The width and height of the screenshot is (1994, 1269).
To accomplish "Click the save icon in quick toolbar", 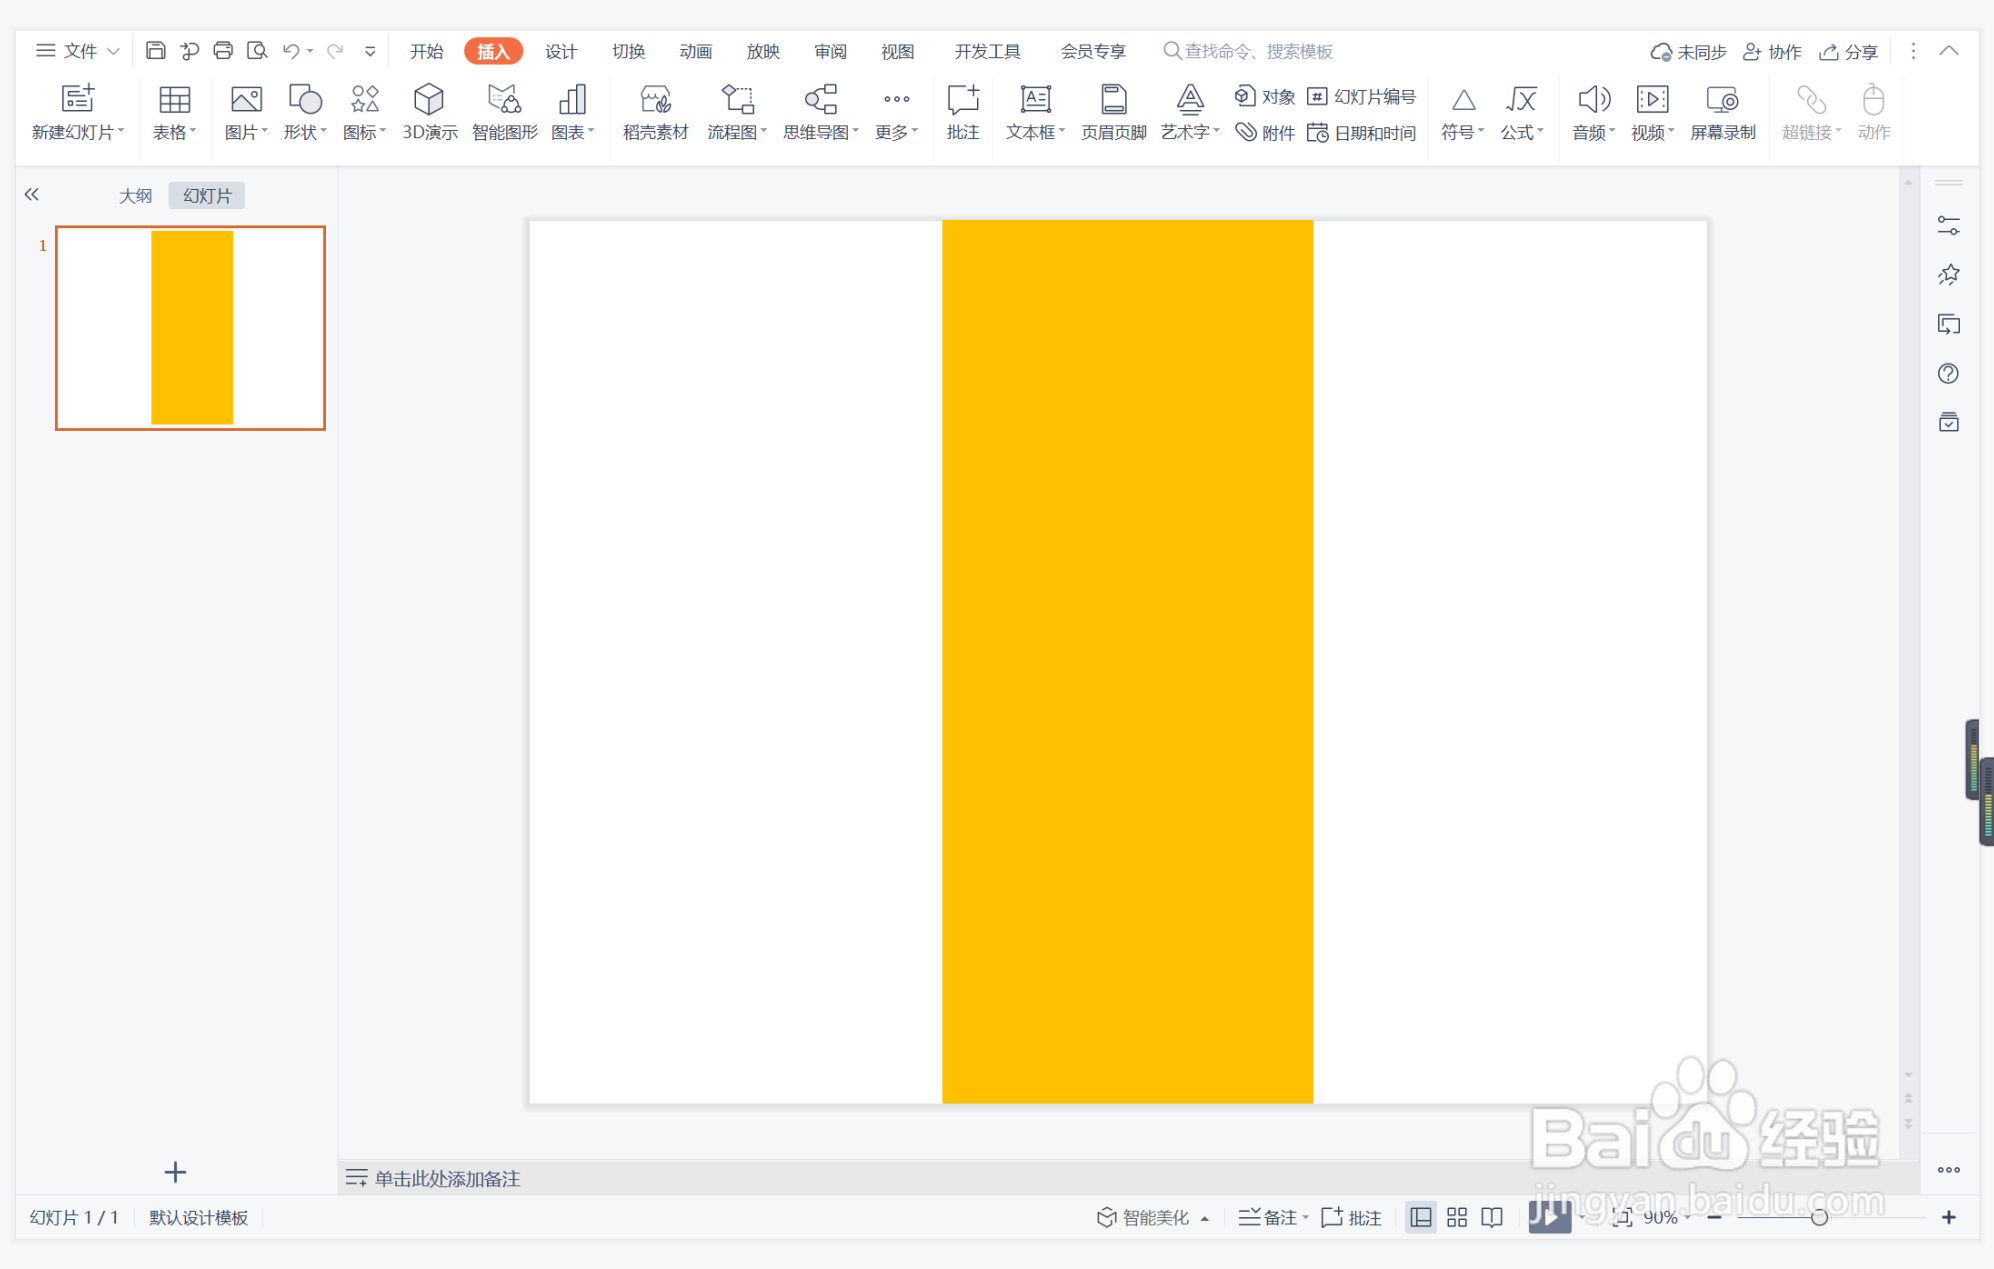I will click(155, 51).
